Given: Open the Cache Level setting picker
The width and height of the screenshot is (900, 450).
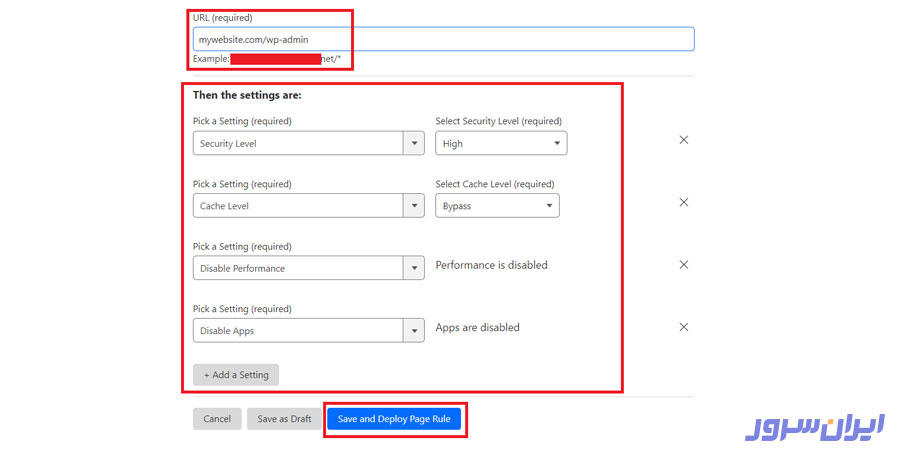Looking at the screenshot, I should [x=308, y=206].
